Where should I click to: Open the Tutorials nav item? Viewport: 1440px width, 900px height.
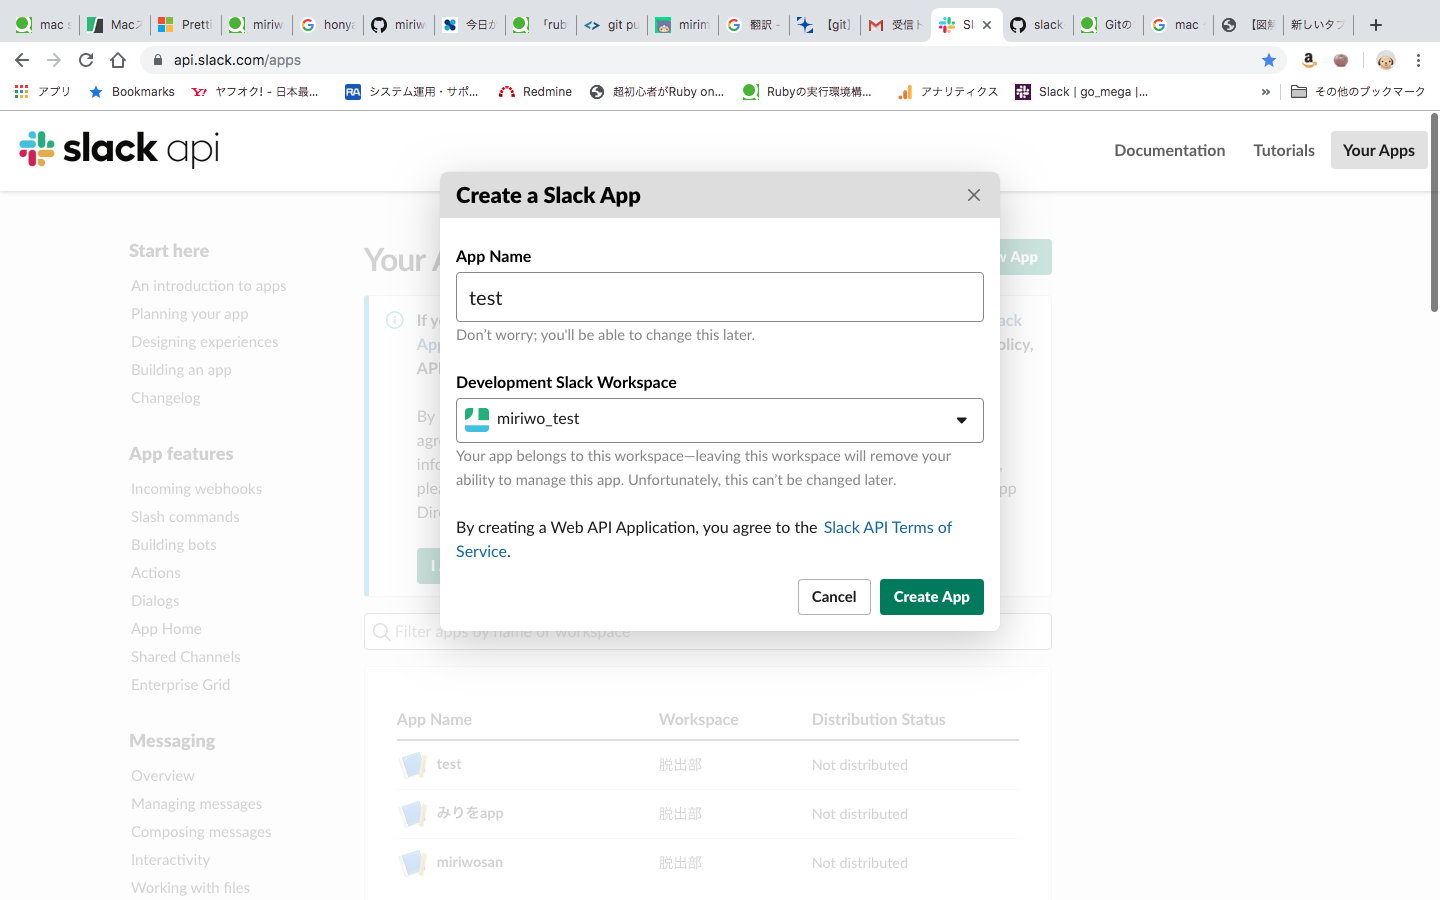coord(1284,150)
